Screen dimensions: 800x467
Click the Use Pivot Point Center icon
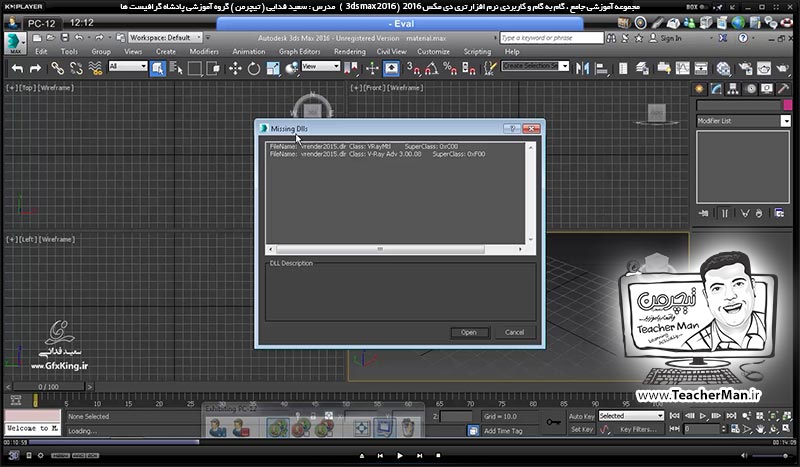[x=352, y=68]
